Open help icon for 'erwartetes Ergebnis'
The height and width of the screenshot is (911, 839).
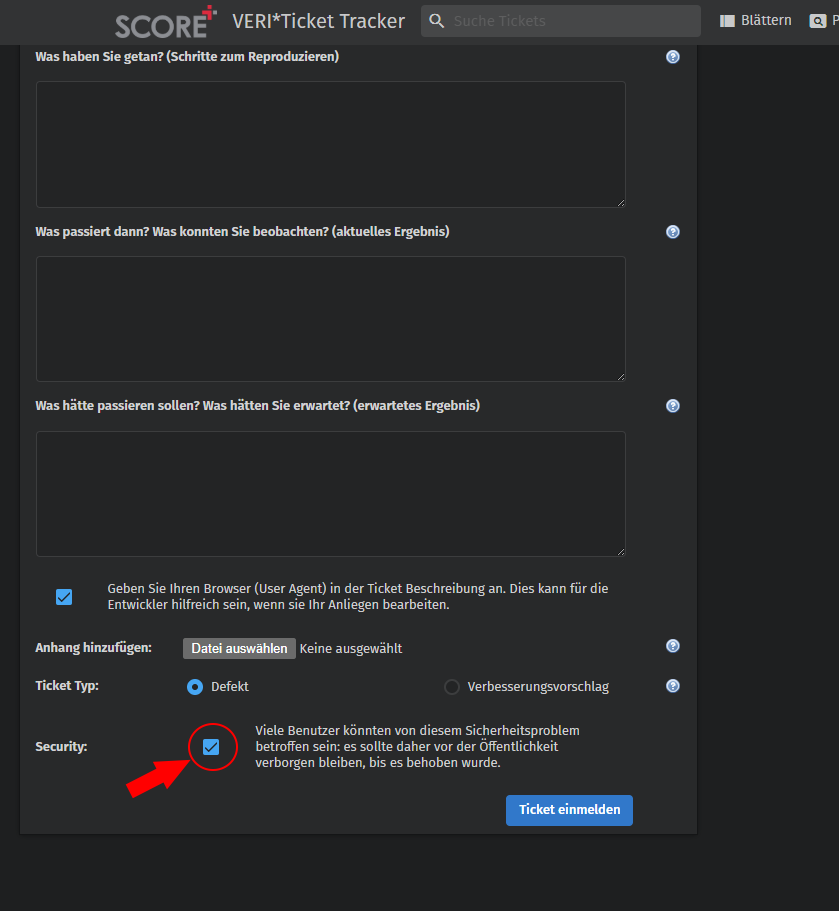(673, 406)
